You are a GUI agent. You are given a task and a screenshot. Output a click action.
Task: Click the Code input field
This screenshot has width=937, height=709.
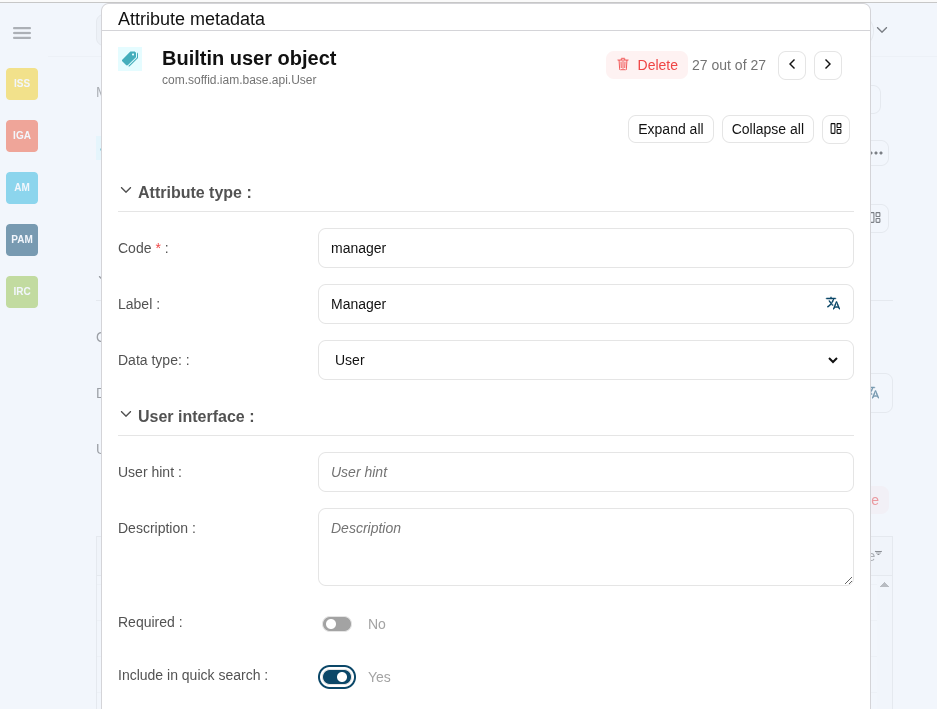coord(585,248)
